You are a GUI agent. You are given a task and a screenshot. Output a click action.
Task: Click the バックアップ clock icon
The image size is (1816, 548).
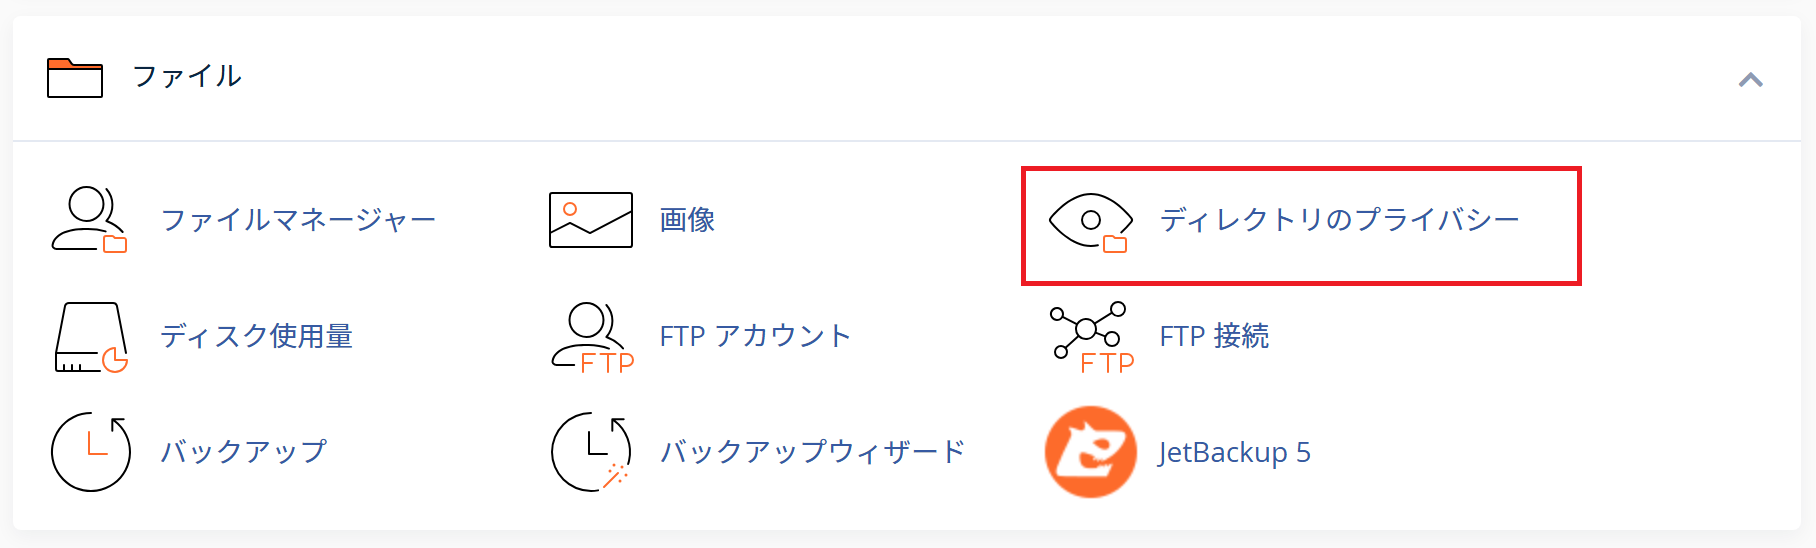[91, 452]
